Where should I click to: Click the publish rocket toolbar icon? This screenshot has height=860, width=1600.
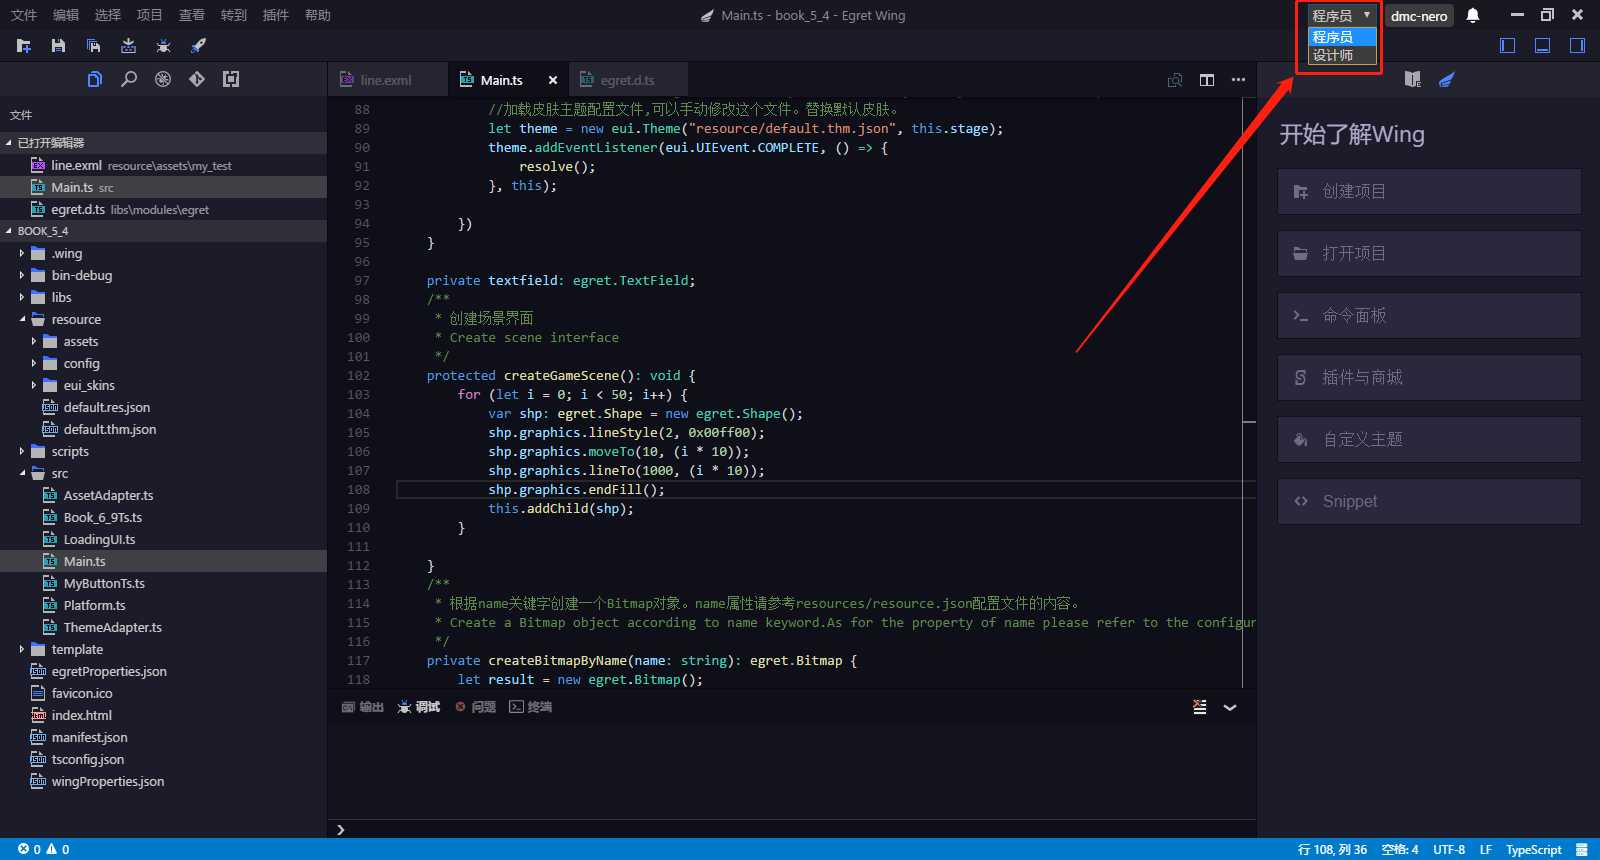click(x=198, y=46)
